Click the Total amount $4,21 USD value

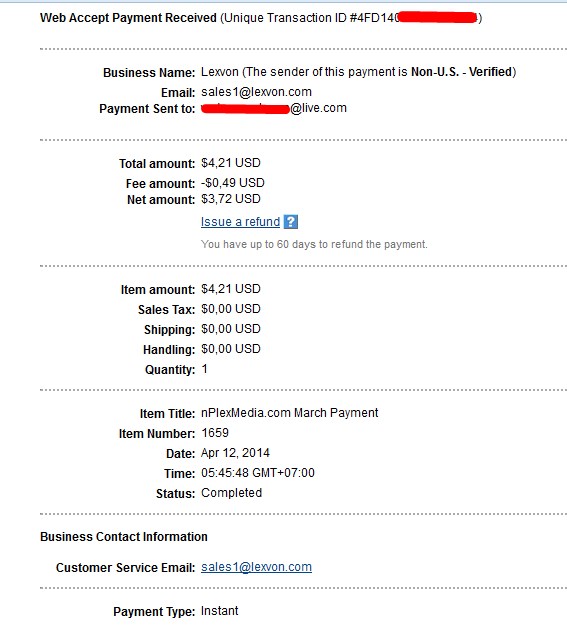(x=231, y=163)
